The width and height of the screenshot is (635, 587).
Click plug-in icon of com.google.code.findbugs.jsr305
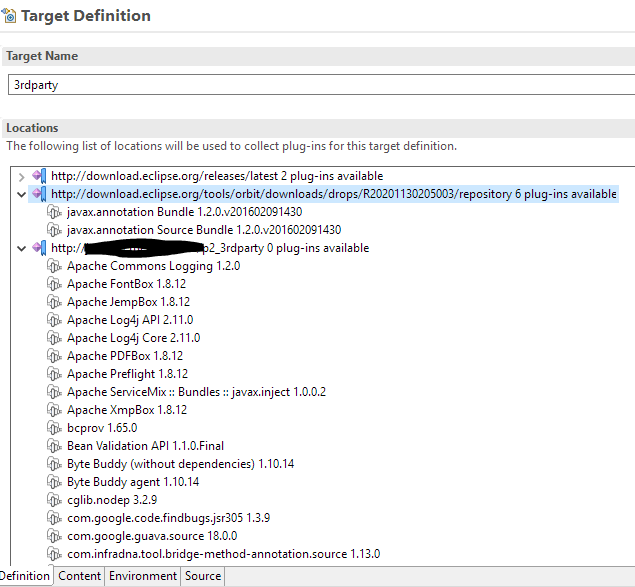coord(54,518)
